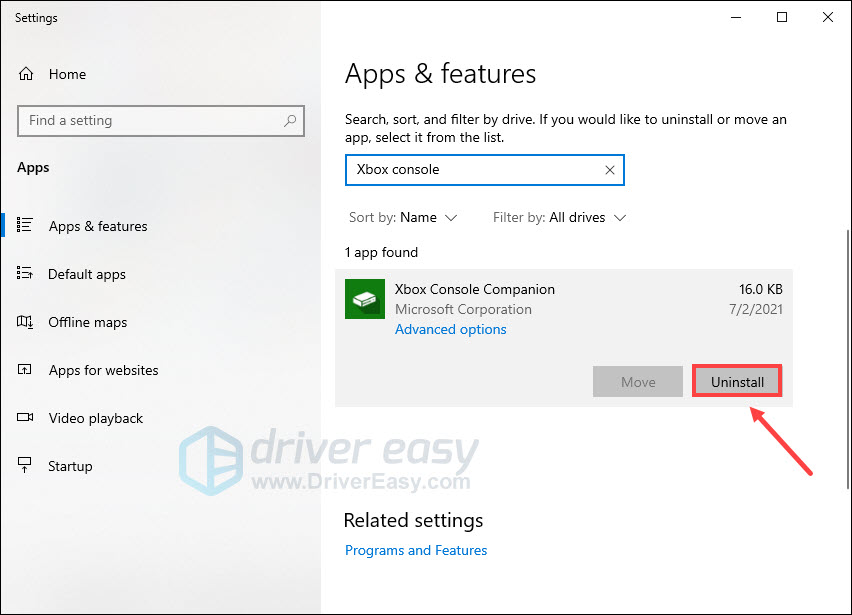The width and height of the screenshot is (852, 615).
Task: Click the disabled Move button
Action: (x=637, y=381)
